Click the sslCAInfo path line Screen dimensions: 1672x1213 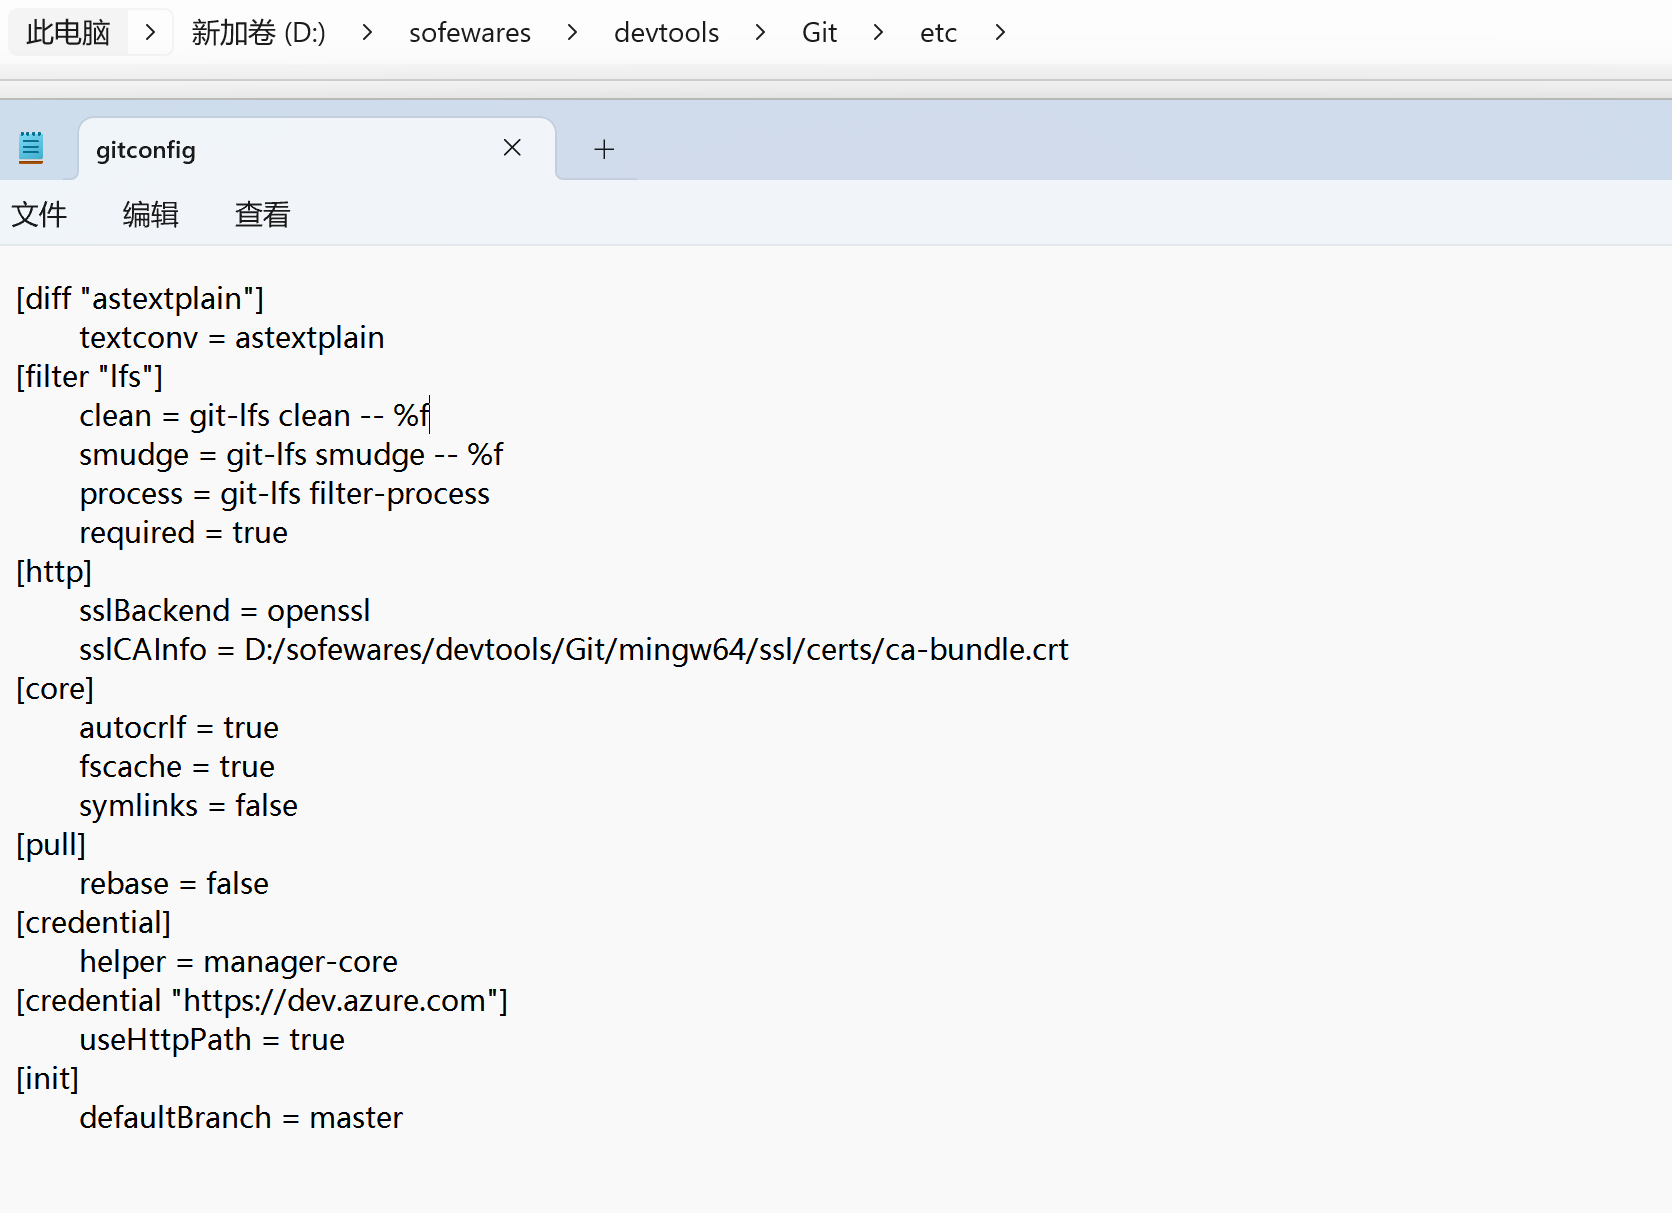[574, 649]
